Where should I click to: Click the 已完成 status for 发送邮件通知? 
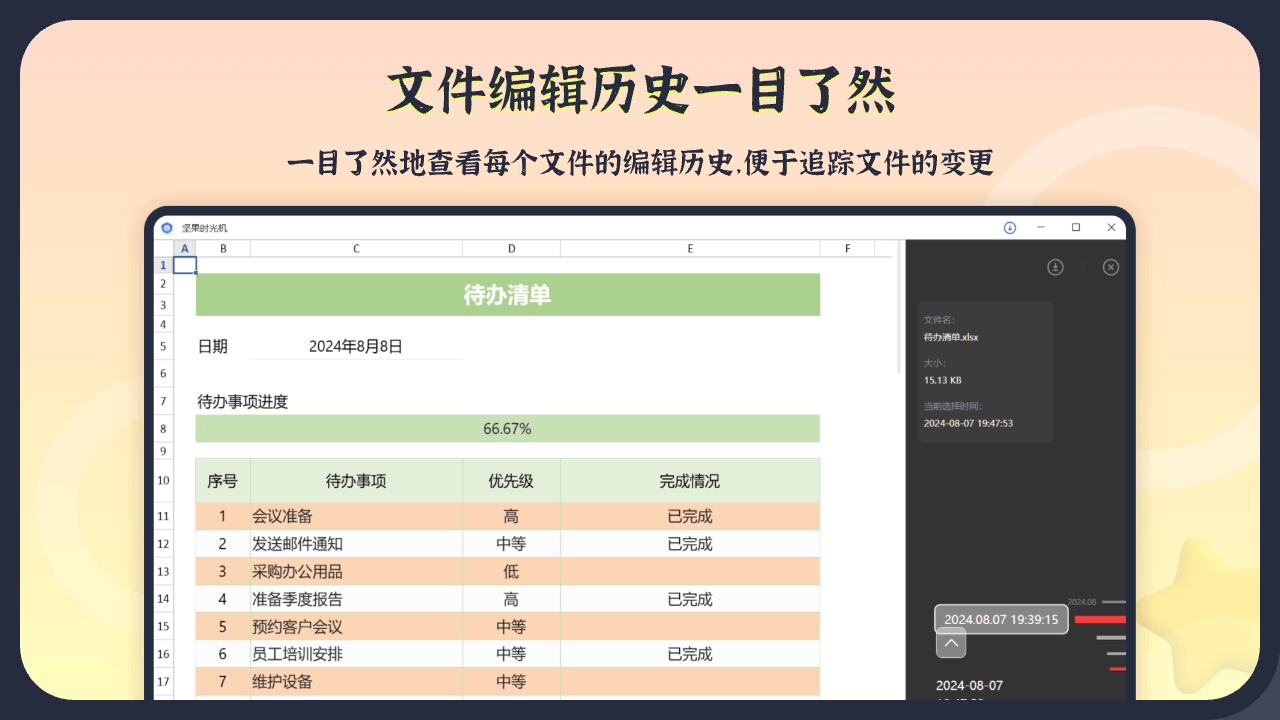click(690, 543)
